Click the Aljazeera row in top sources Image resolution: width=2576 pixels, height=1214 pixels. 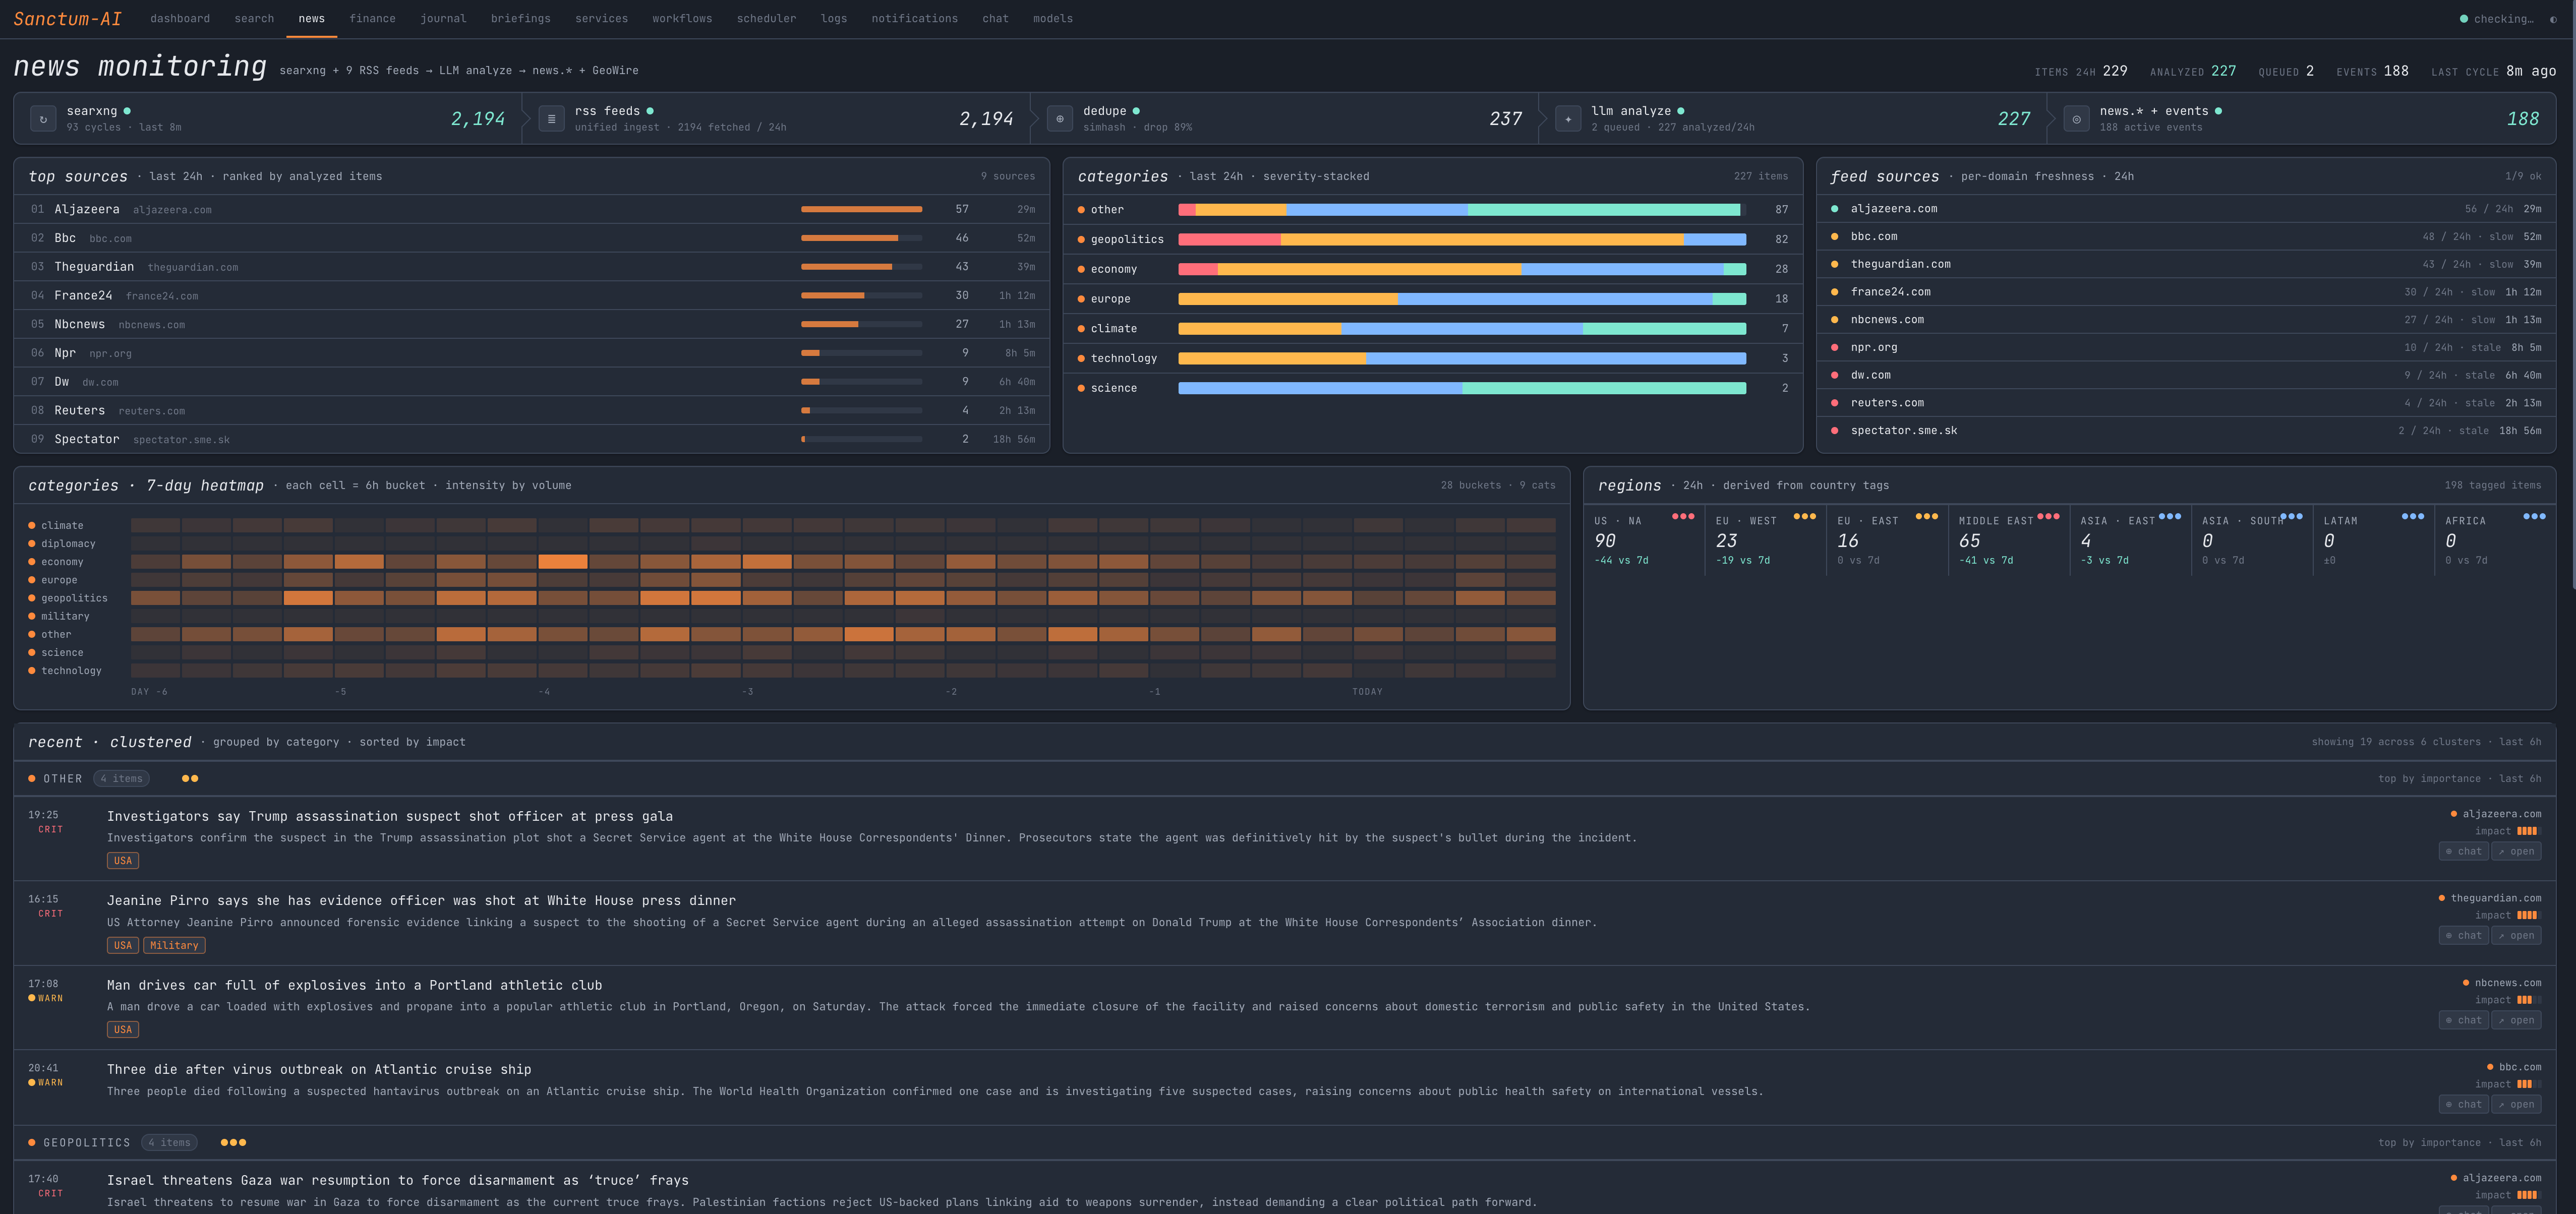[x=532, y=209]
